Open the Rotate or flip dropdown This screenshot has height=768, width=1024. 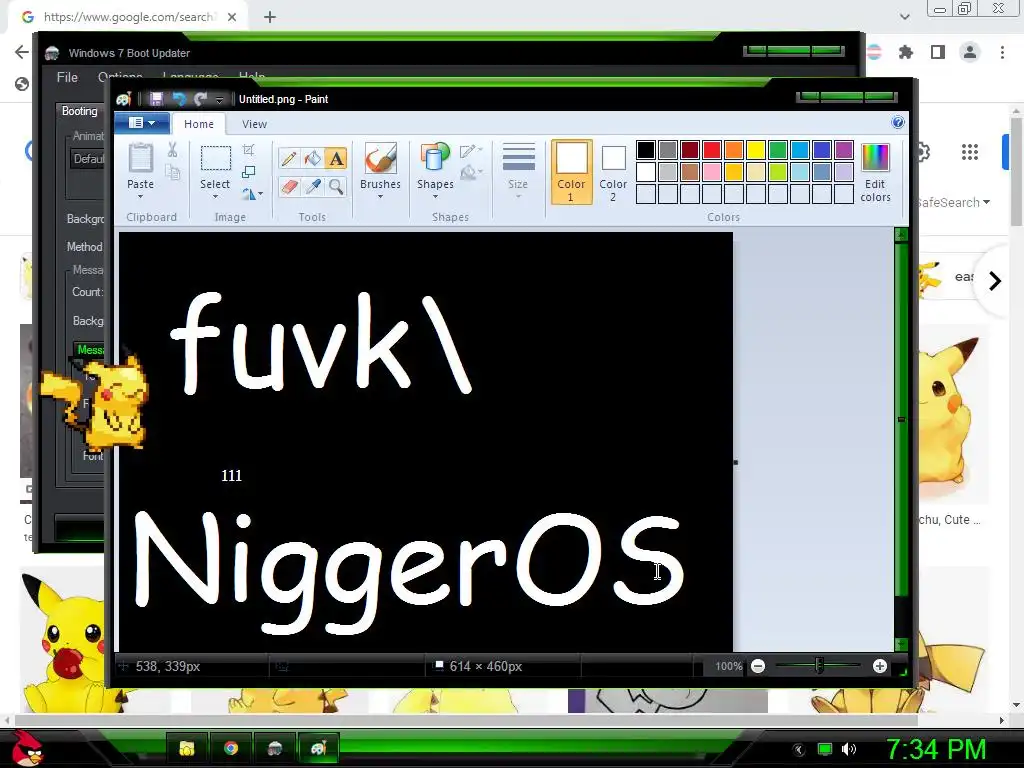point(252,194)
